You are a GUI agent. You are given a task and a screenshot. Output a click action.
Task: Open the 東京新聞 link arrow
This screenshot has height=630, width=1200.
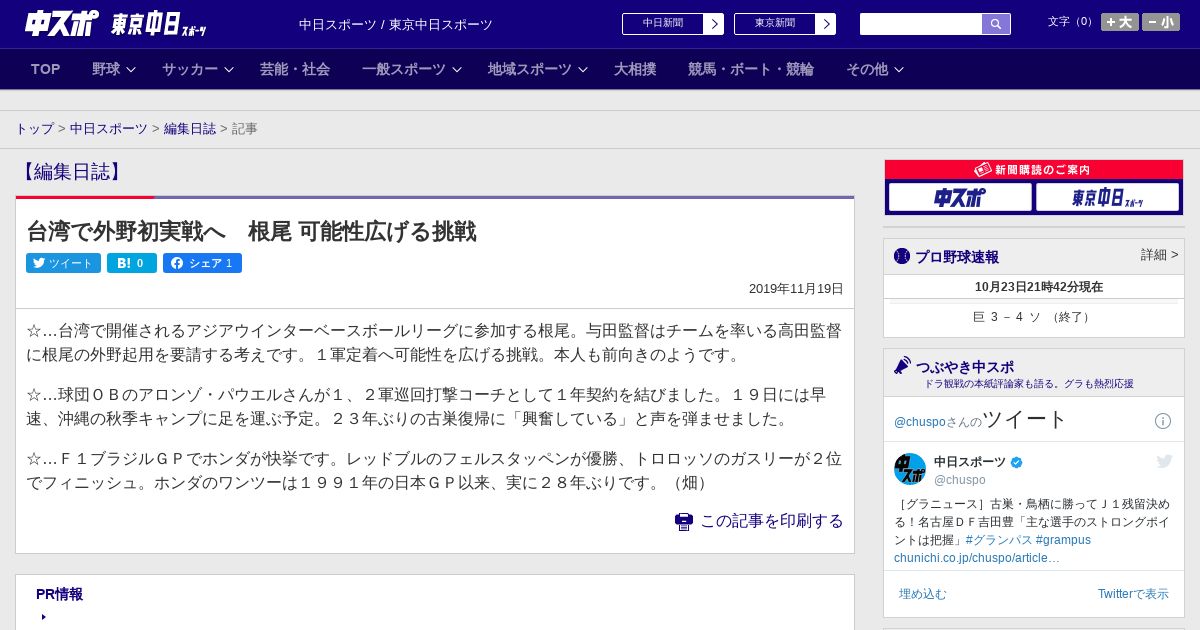pyautogui.click(x=826, y=24)
